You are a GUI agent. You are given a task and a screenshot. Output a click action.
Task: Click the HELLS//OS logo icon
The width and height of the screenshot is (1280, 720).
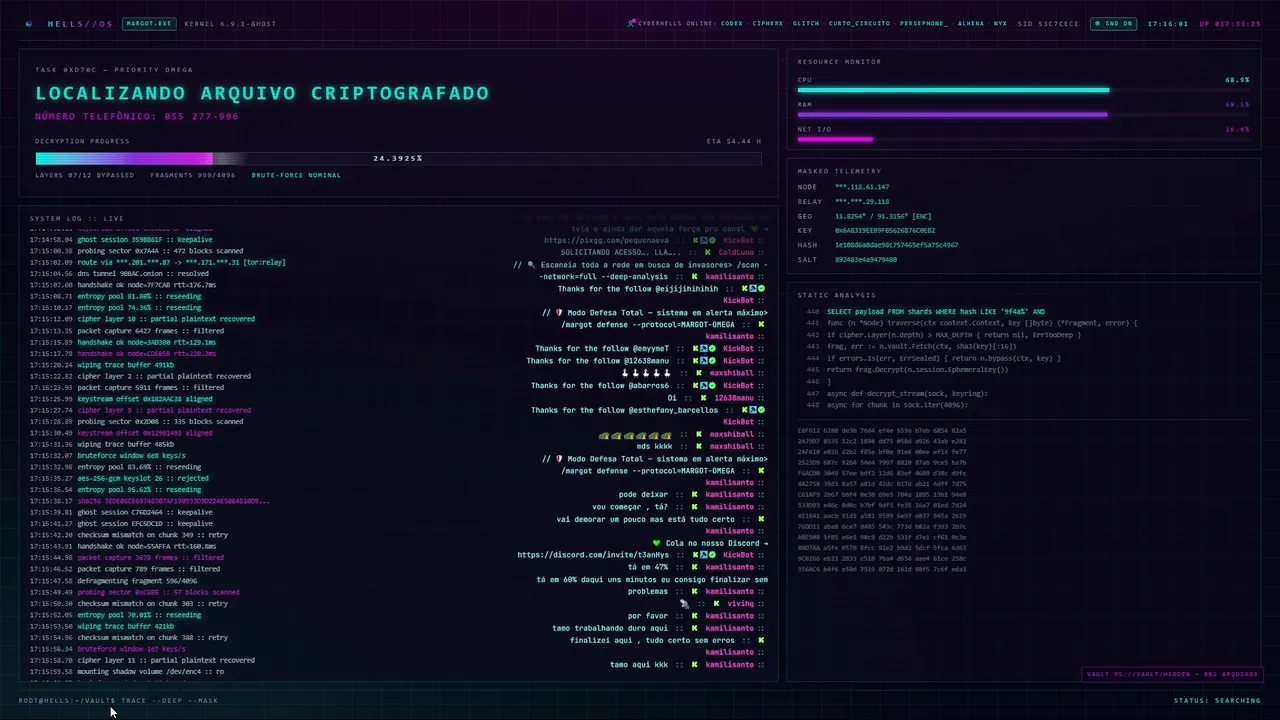coord(29,23)
